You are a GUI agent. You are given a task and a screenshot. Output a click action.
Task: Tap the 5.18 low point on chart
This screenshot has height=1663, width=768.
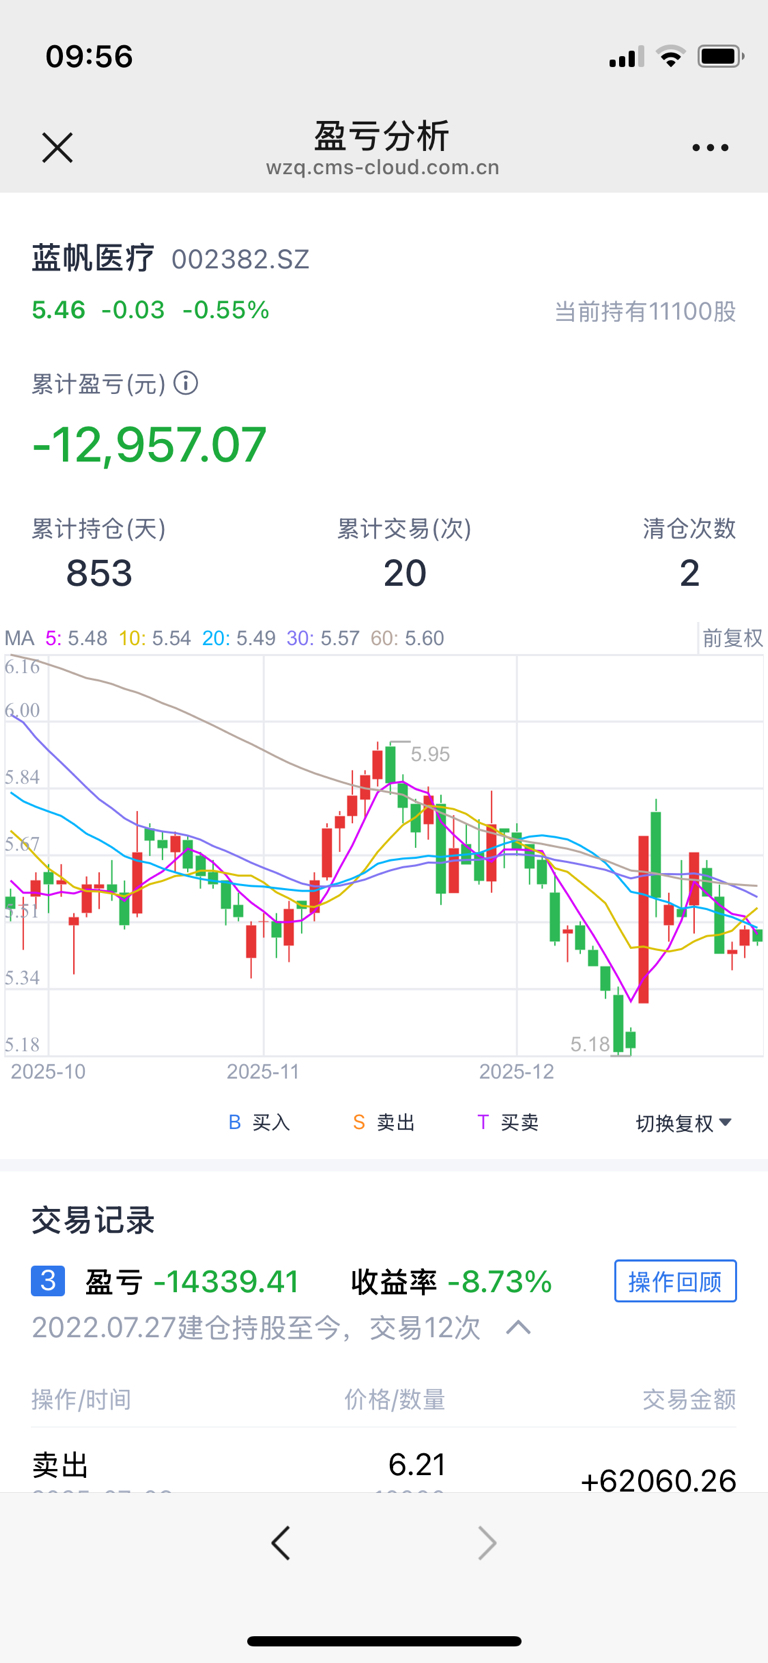click(590, 1044)
